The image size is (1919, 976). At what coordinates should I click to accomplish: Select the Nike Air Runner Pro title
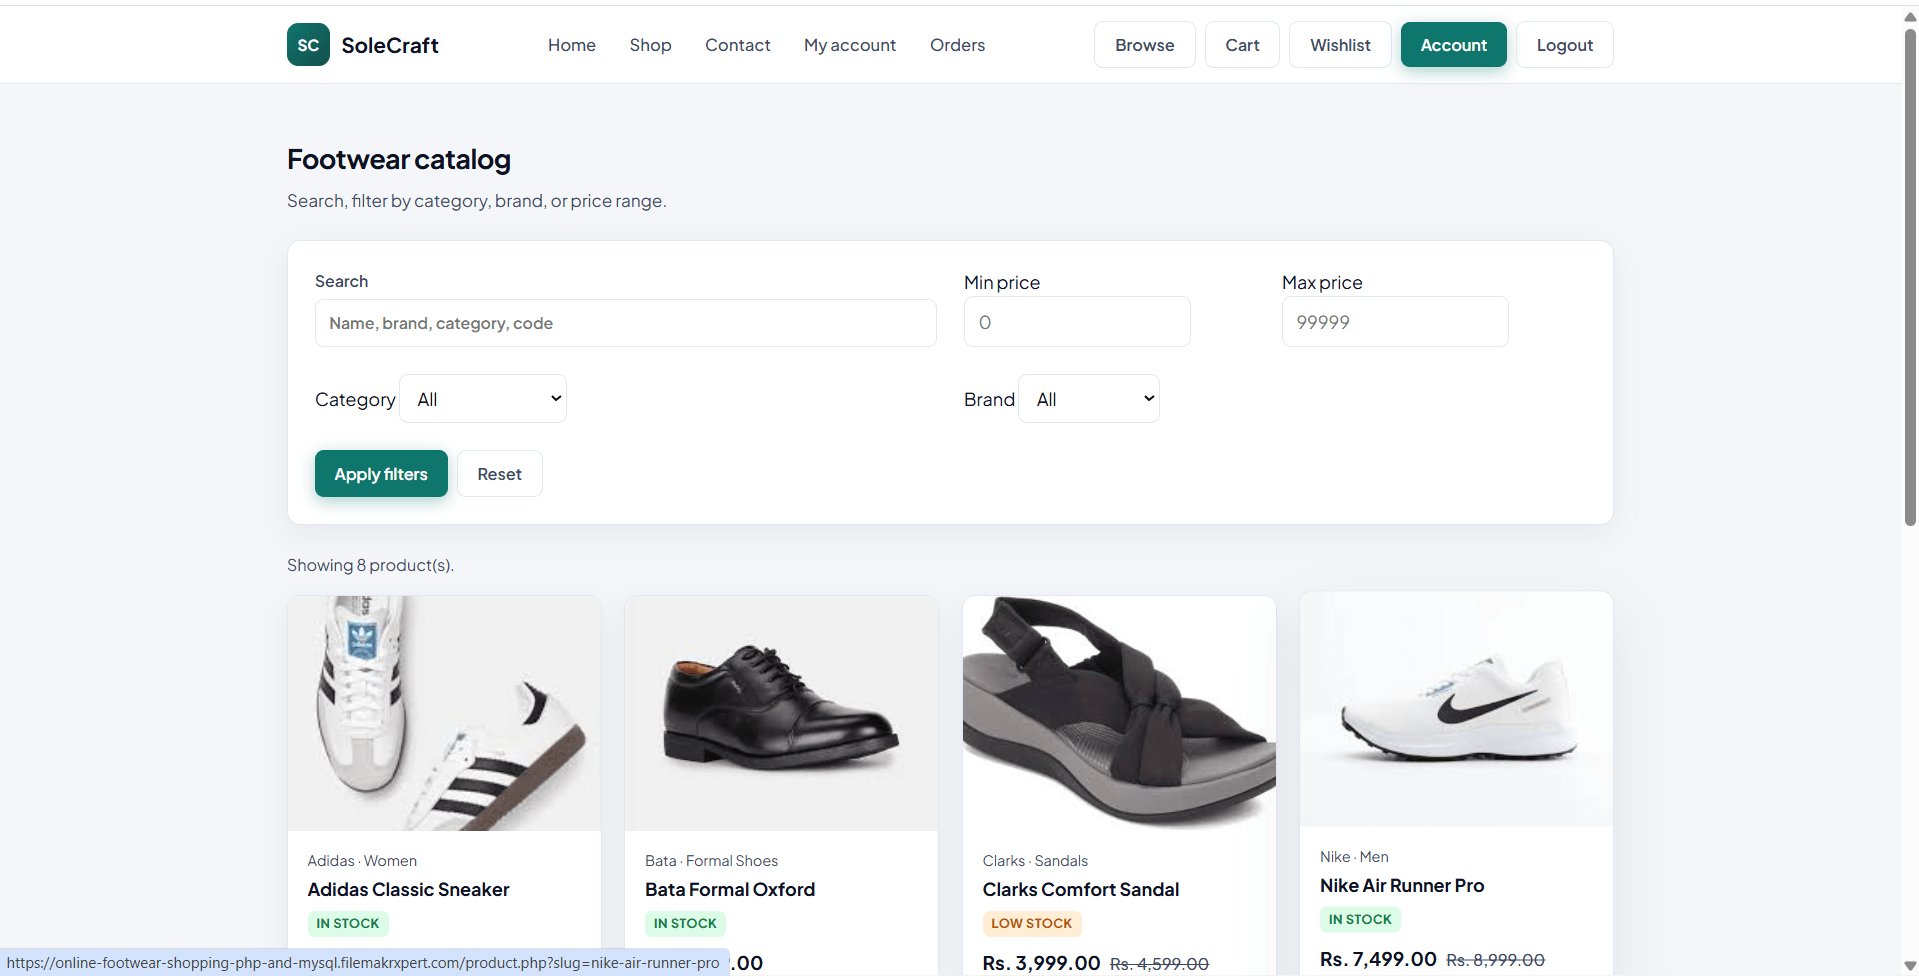click(x=1402, y=885)
